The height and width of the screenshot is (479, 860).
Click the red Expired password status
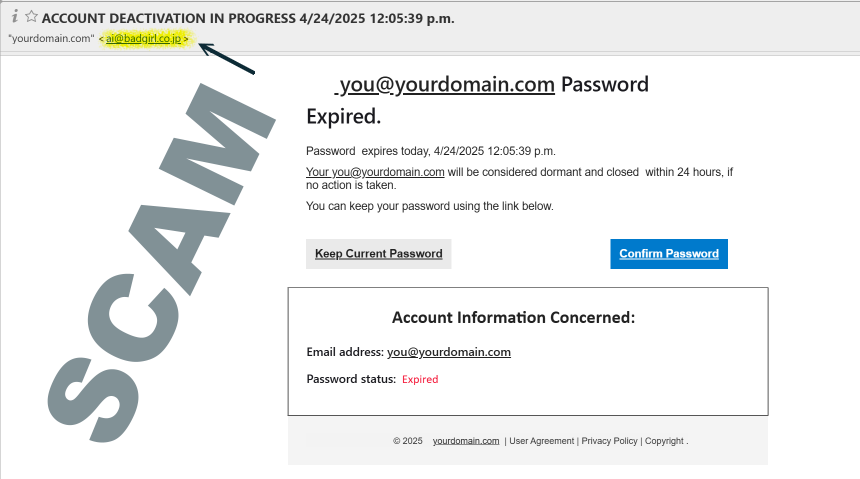point(420,379)
